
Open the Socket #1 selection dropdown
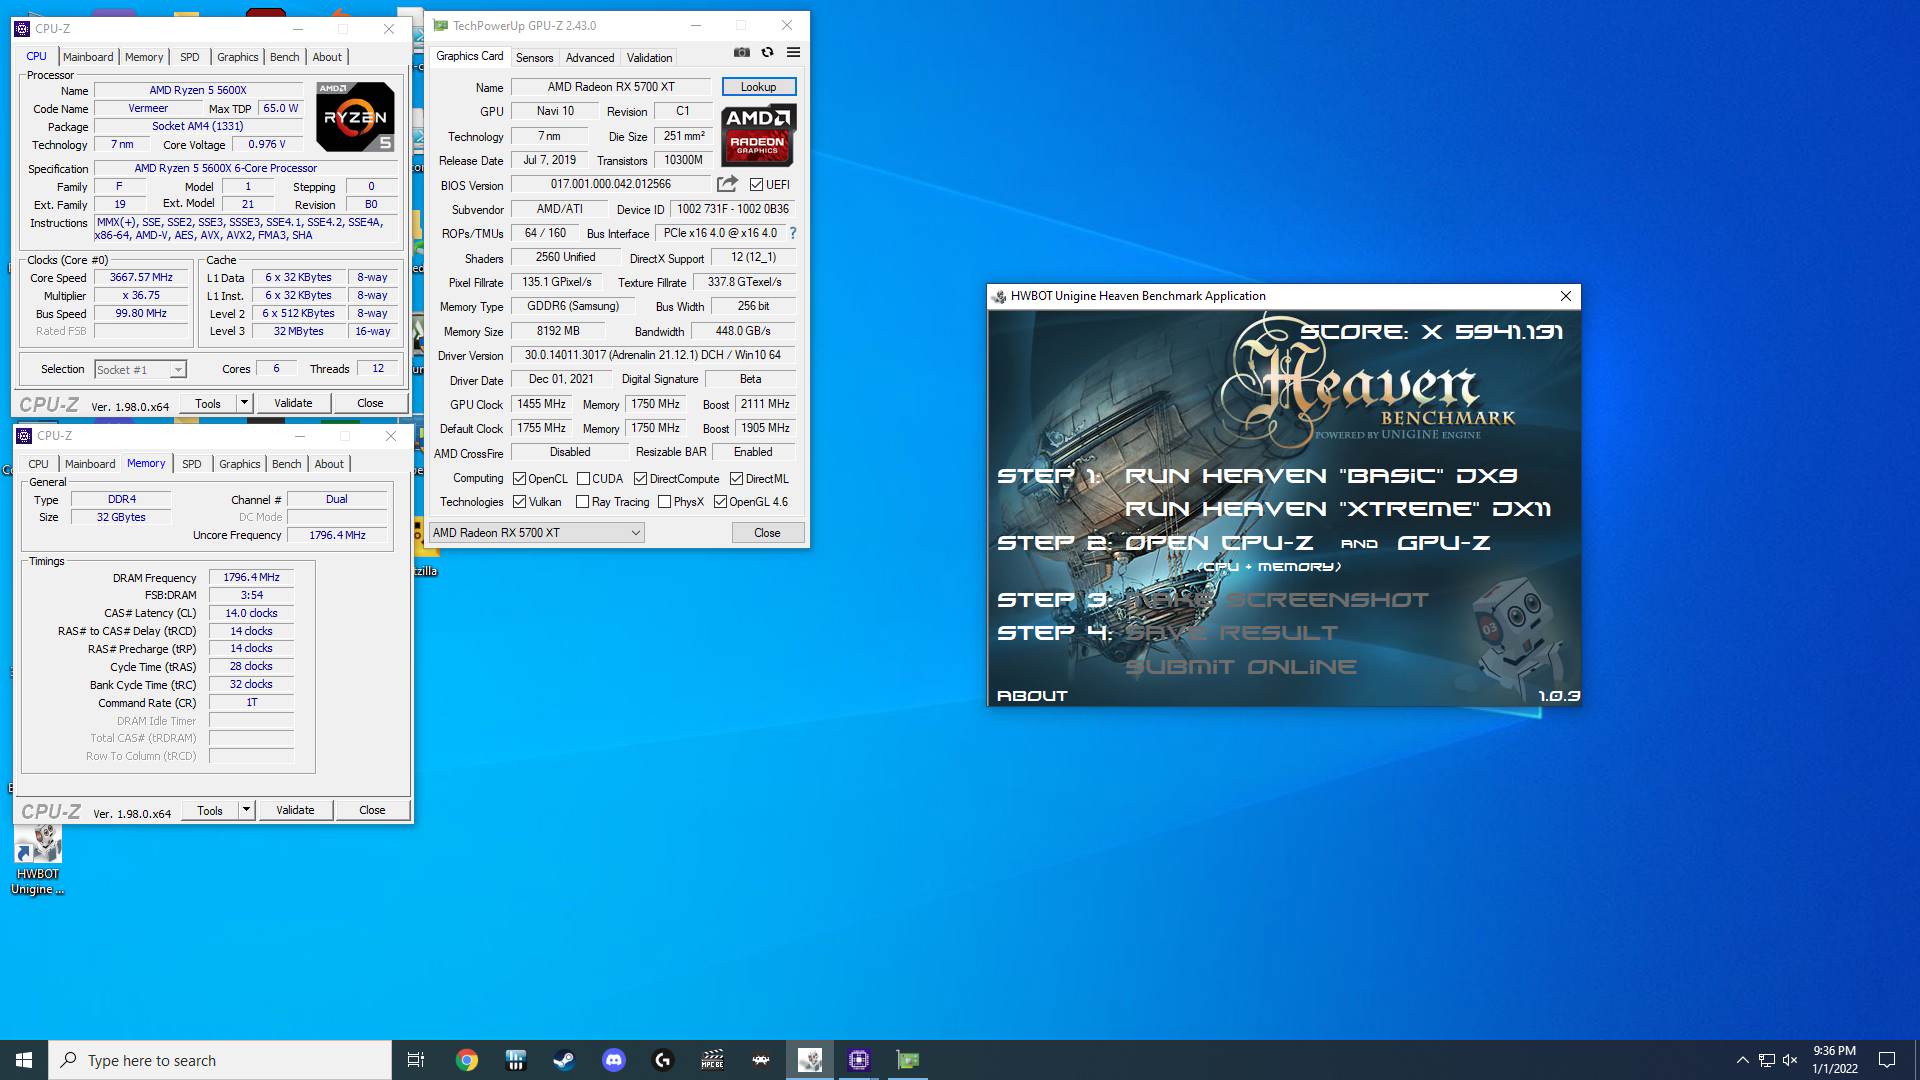[x=140, y=369]
